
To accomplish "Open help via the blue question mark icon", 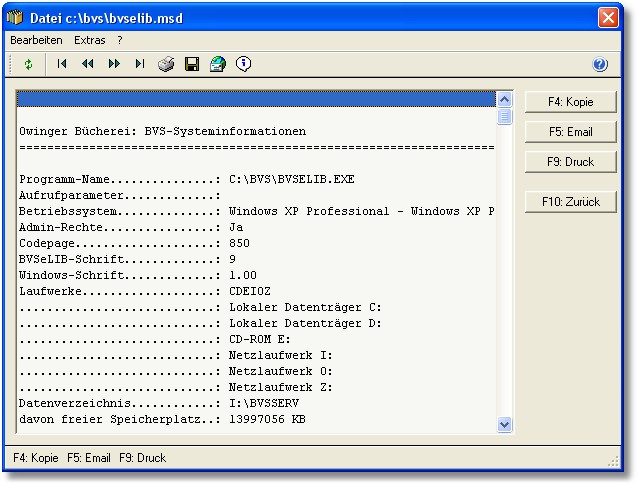I will (600, 64).
